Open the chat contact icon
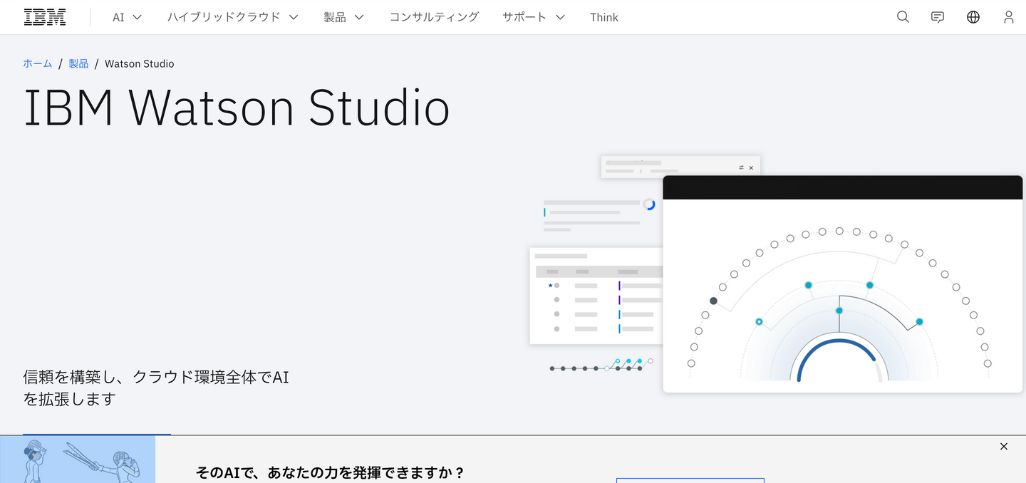The height and width of the screenshot is (483, 1026). [938, 17]
